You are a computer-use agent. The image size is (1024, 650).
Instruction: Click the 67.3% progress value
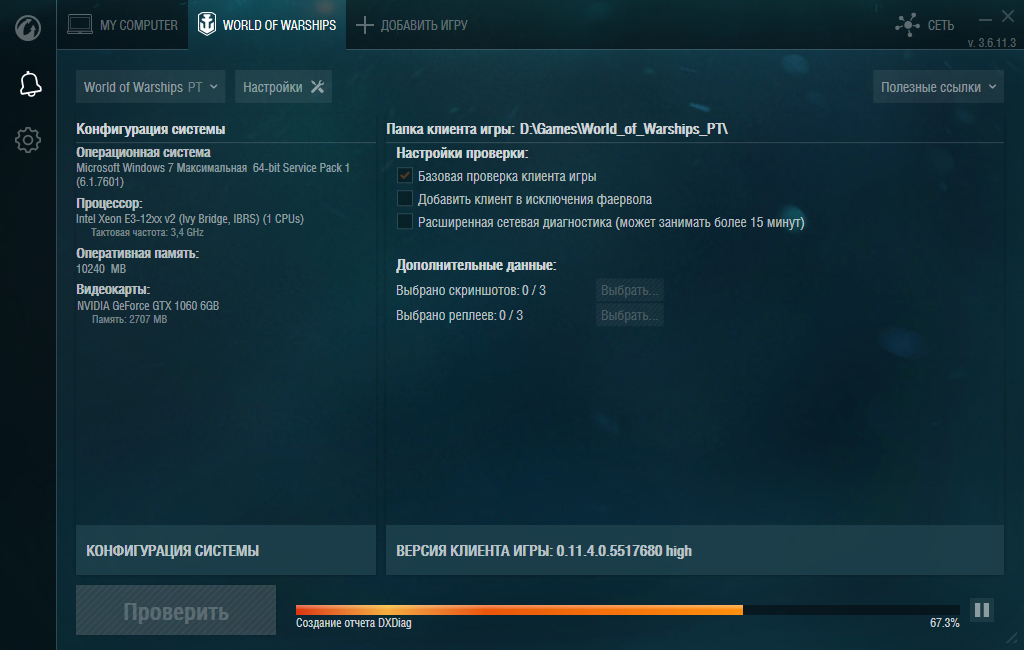coord(944,623)
